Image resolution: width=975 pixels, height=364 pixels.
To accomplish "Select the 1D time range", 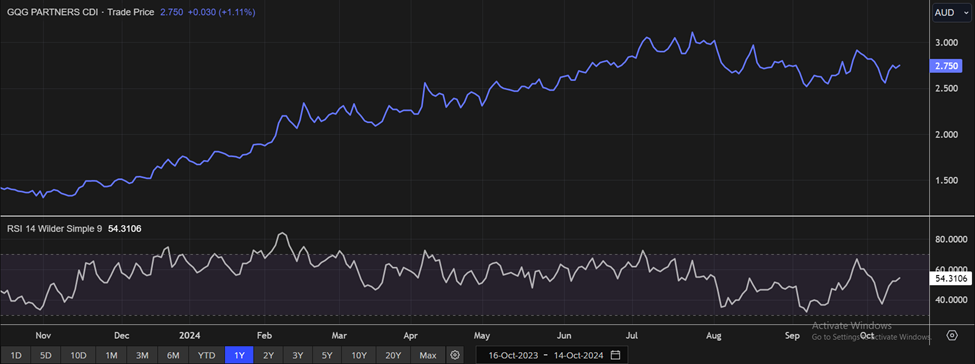I will click(17, 355).
